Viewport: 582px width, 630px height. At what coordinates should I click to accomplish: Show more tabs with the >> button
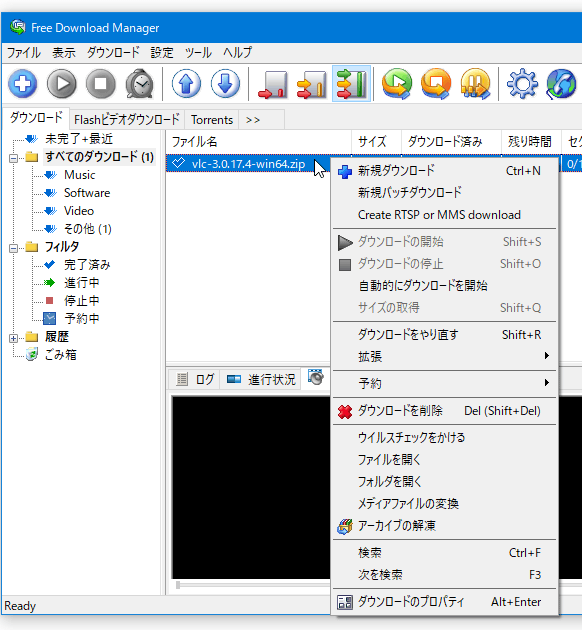point(253,120)
